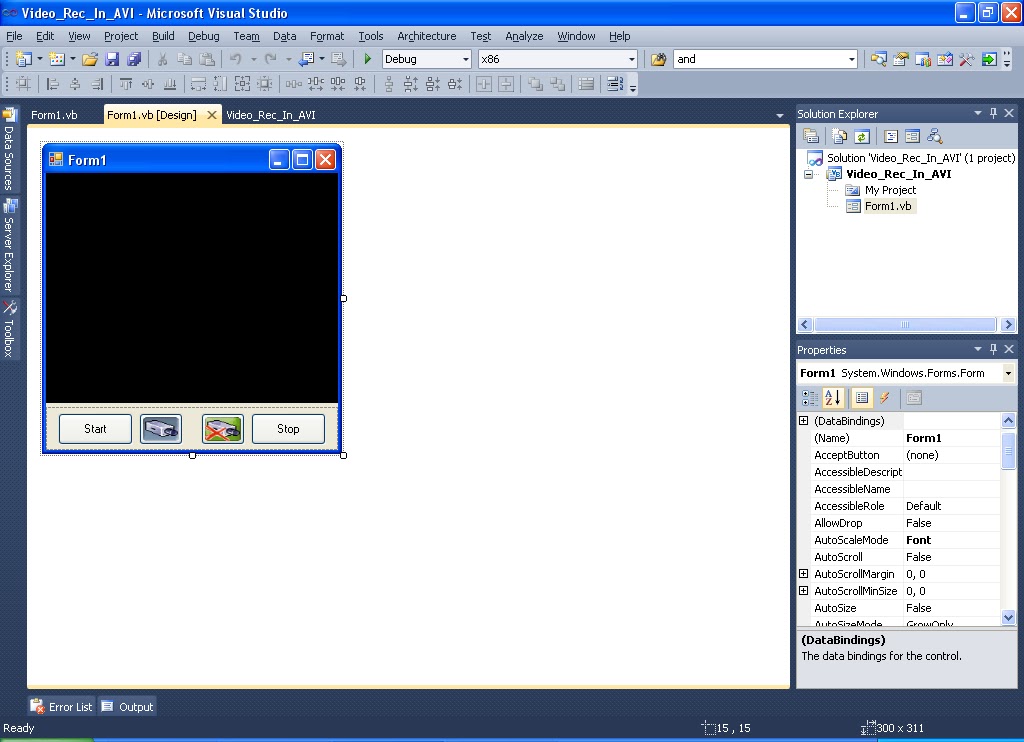Select the crossed-out camera button on Form1
This screenshot has height=742, width=1024.
click(223, 429)
